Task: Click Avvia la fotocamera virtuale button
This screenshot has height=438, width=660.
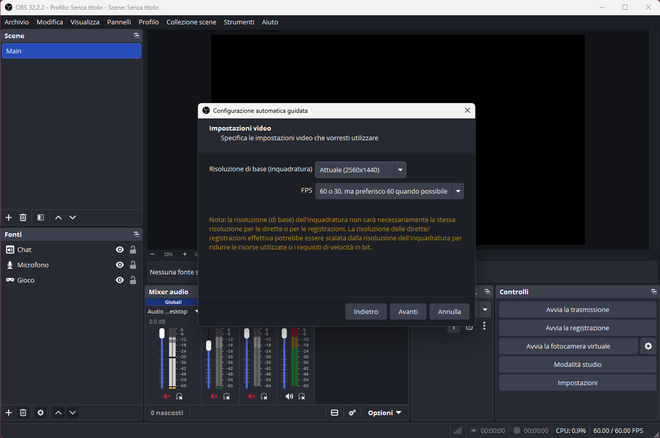Action: 568,346
